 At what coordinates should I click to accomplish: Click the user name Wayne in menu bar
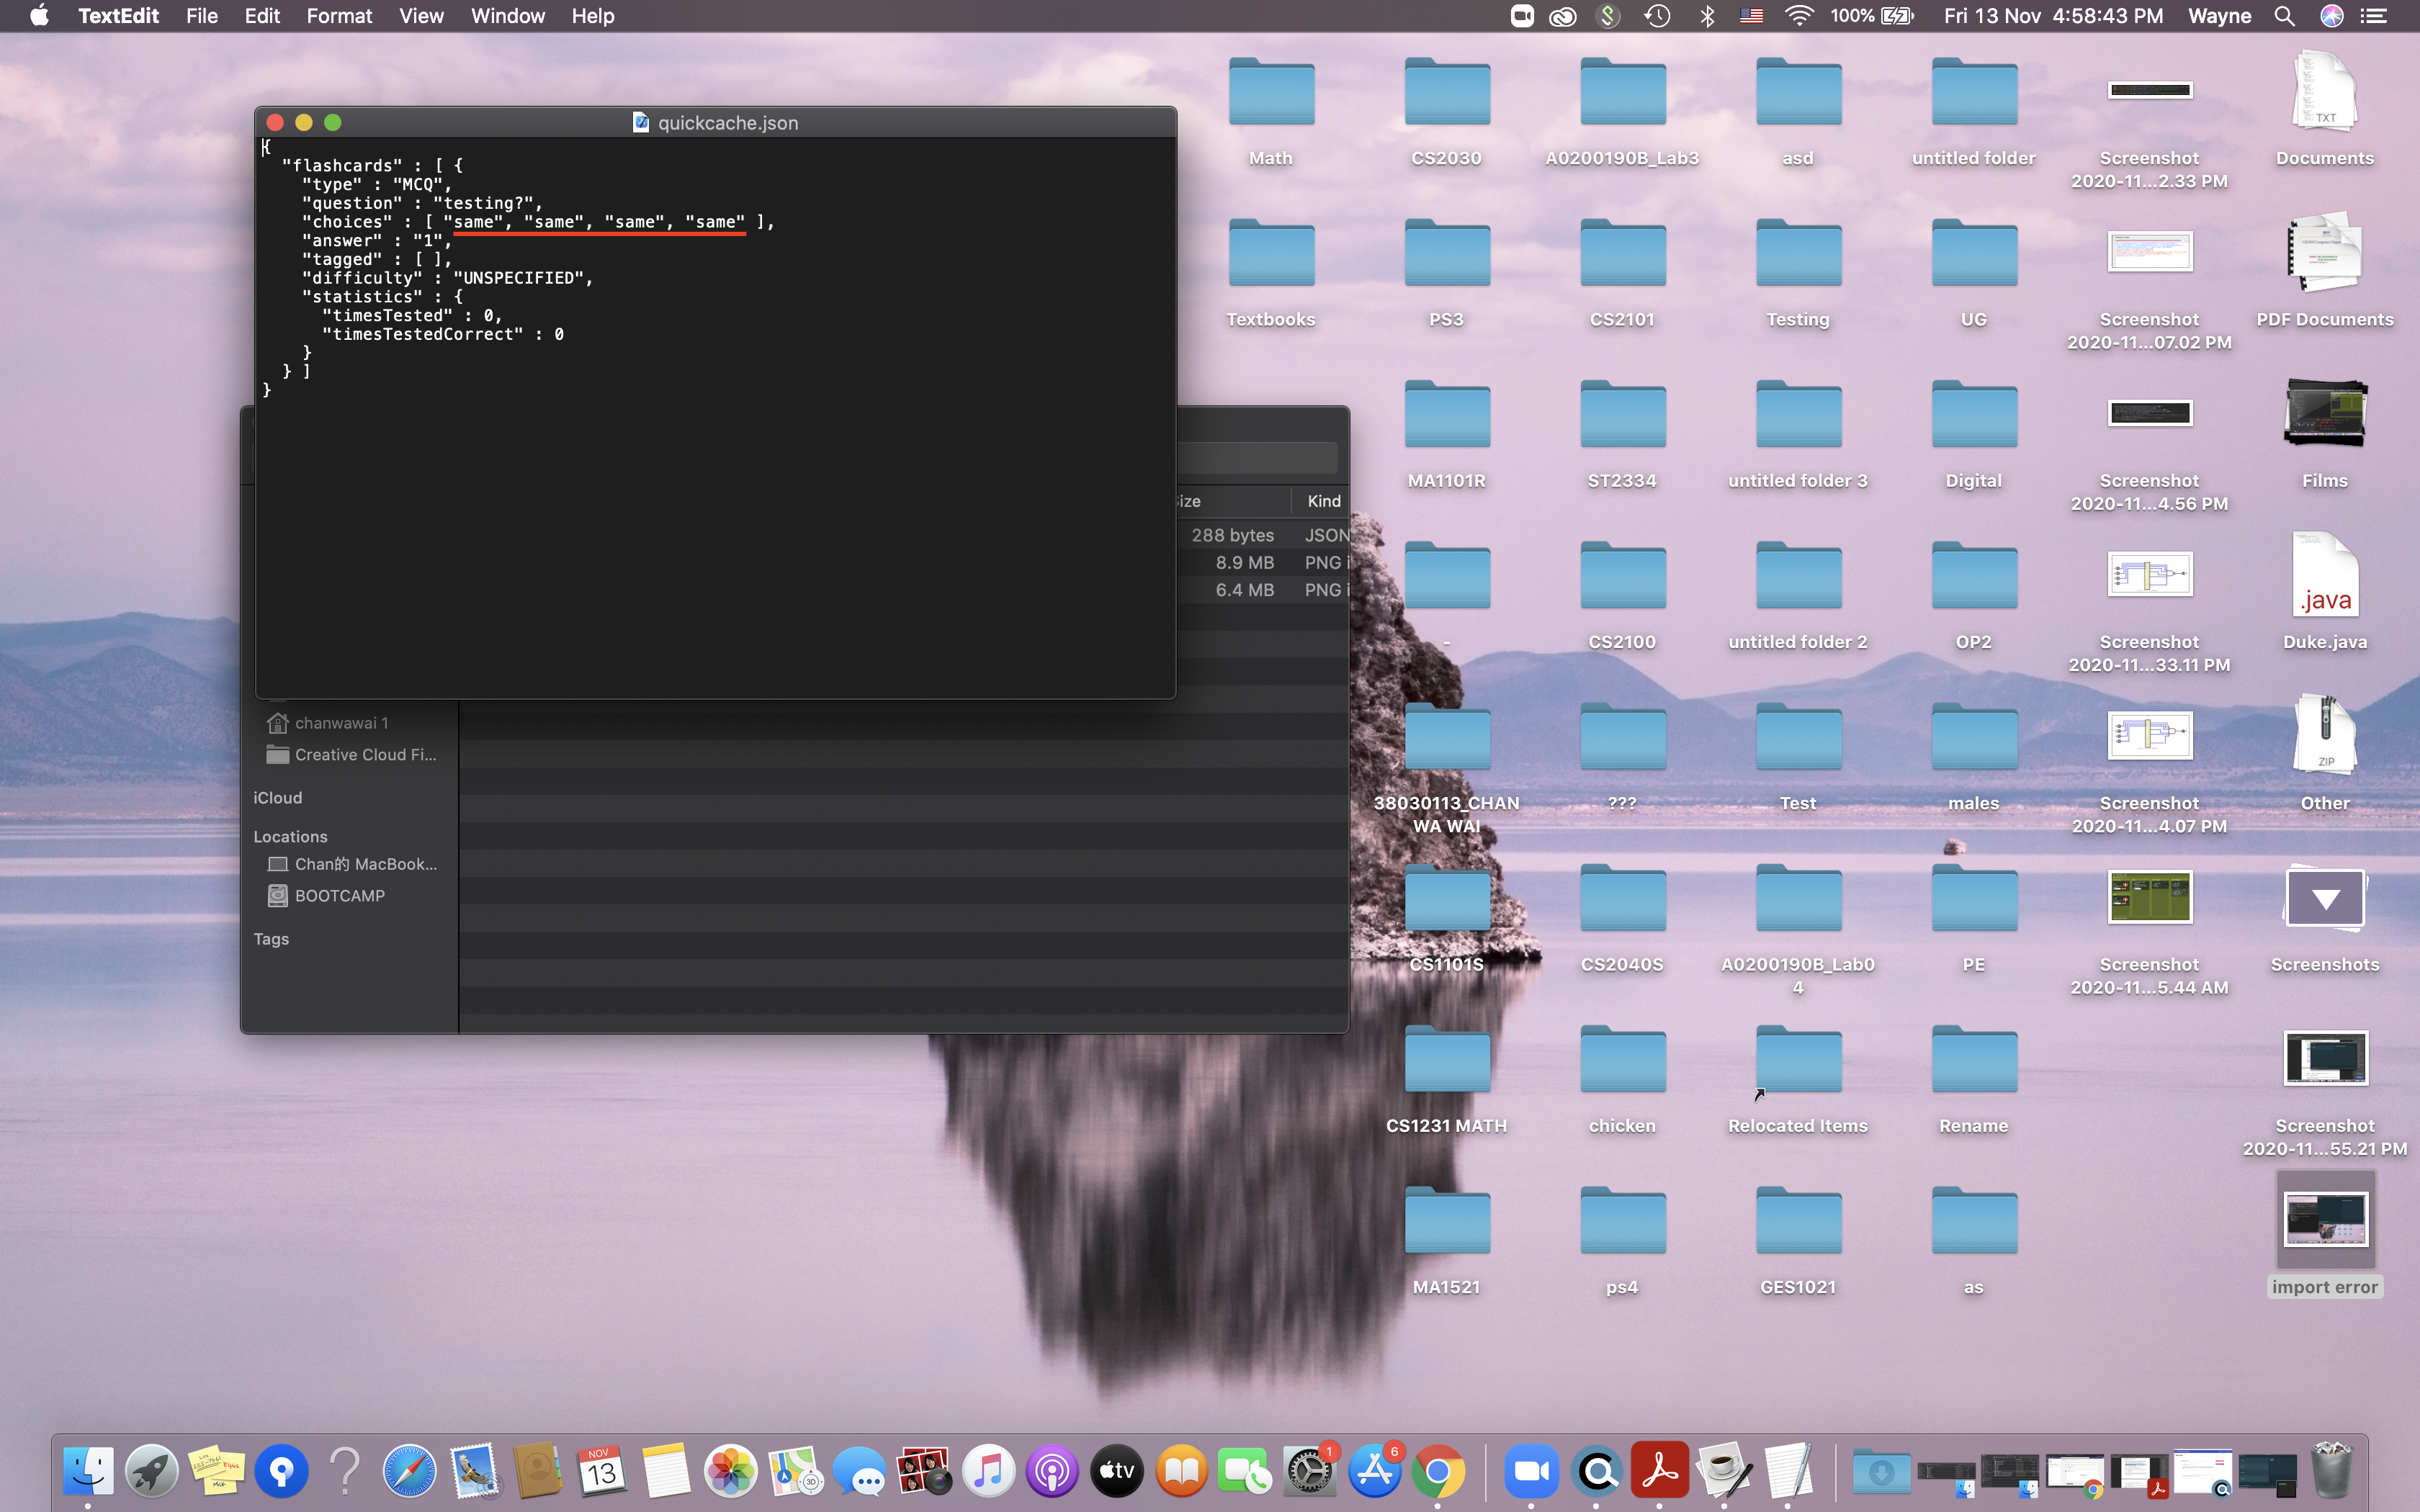2219,16
